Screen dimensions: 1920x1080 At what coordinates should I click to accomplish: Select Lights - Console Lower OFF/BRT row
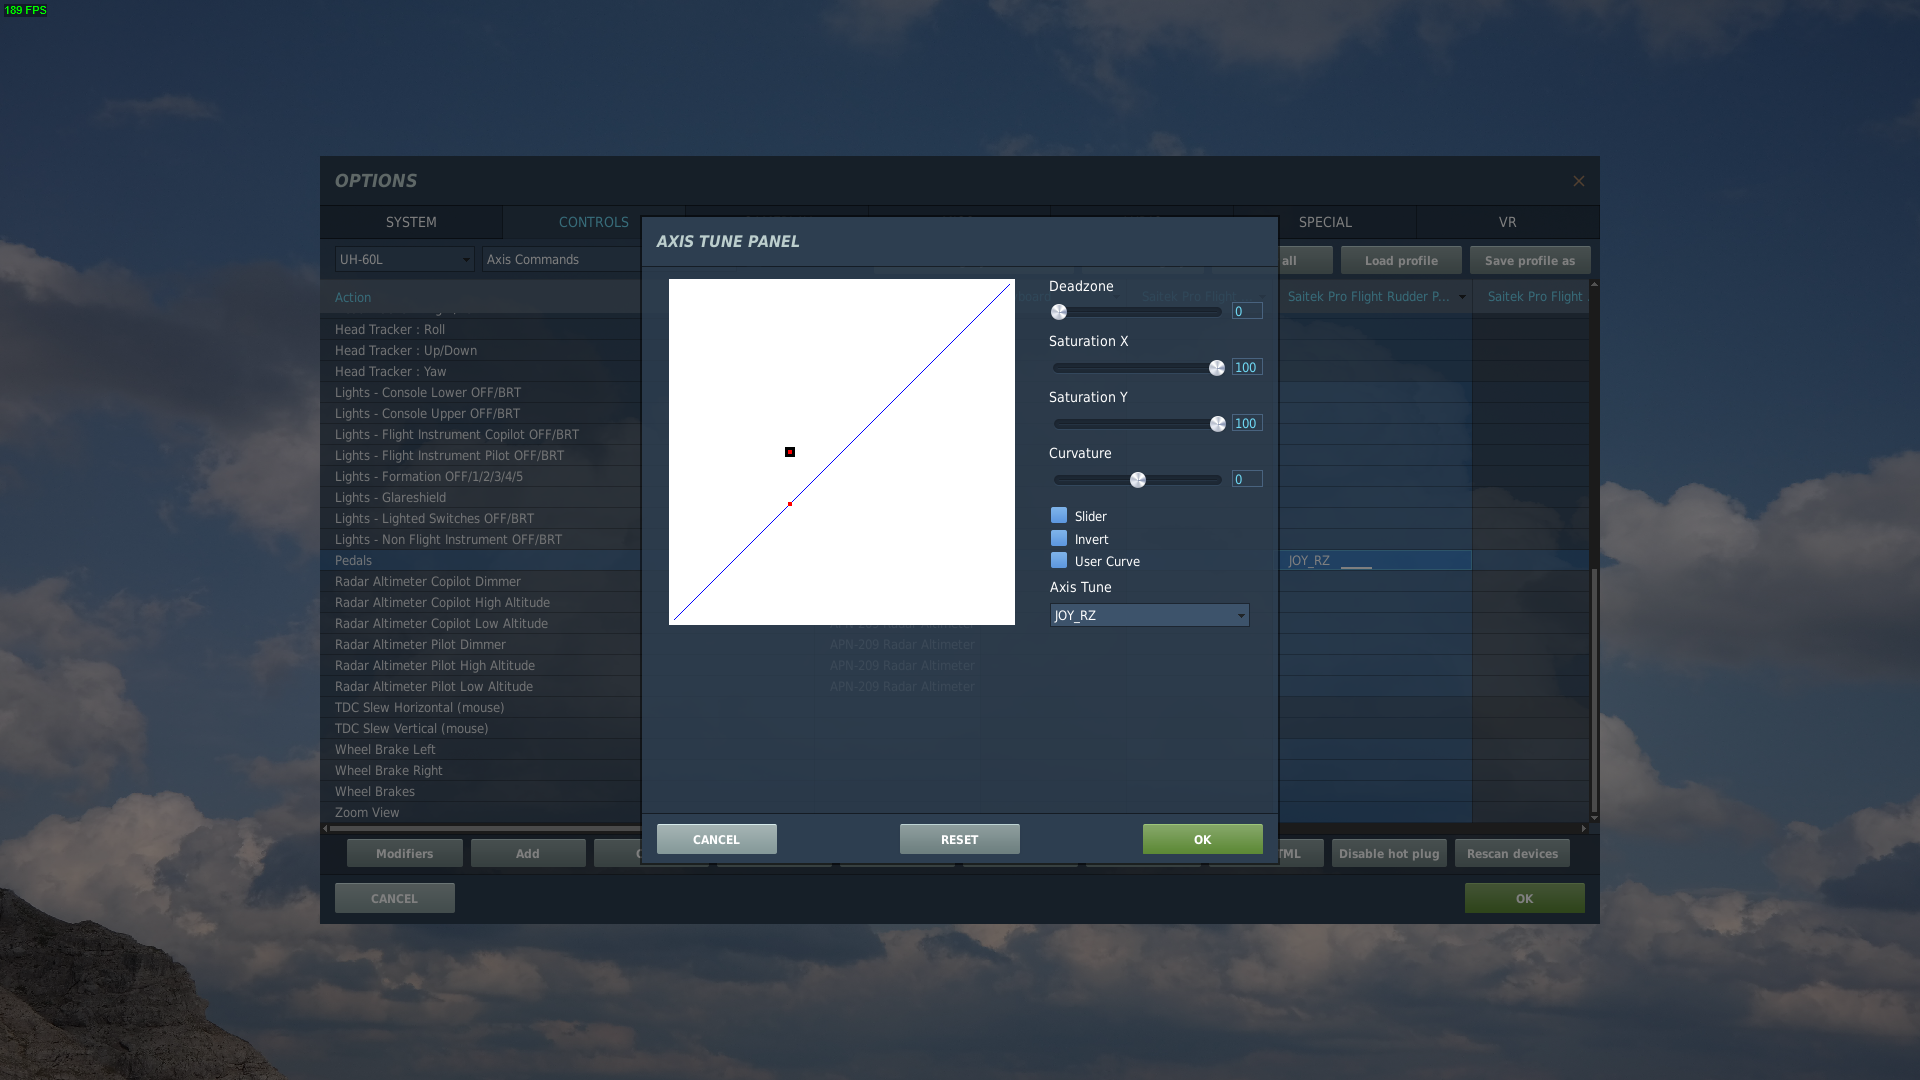480,392
